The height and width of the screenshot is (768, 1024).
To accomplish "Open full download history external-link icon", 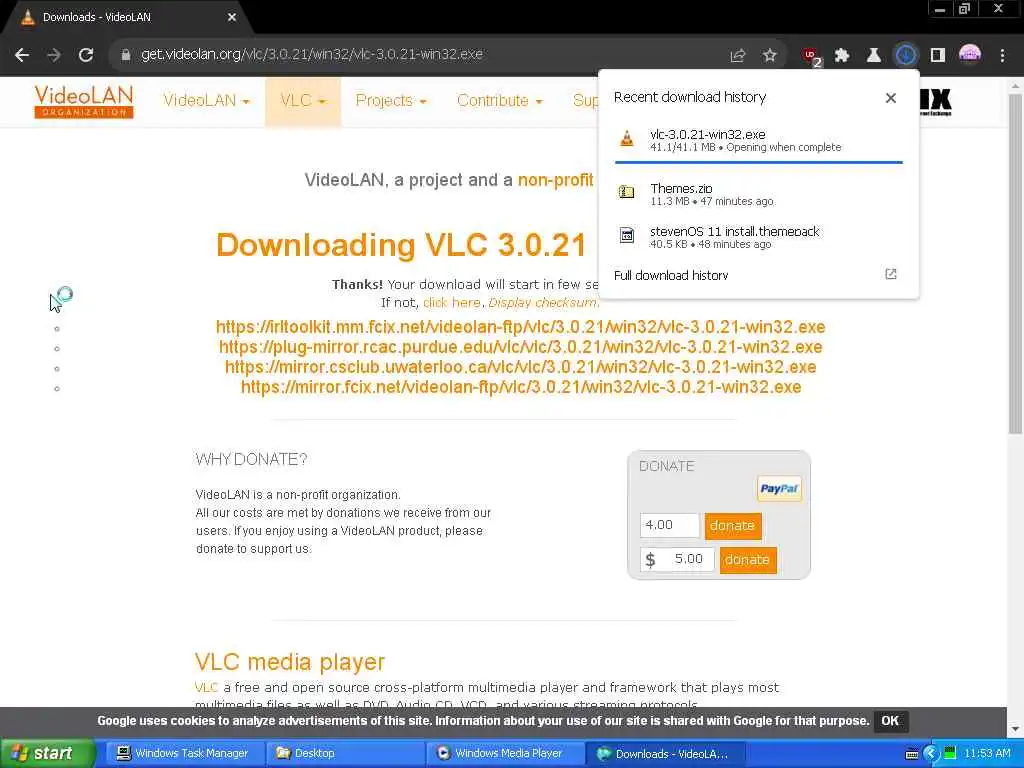I will (891, 274).
